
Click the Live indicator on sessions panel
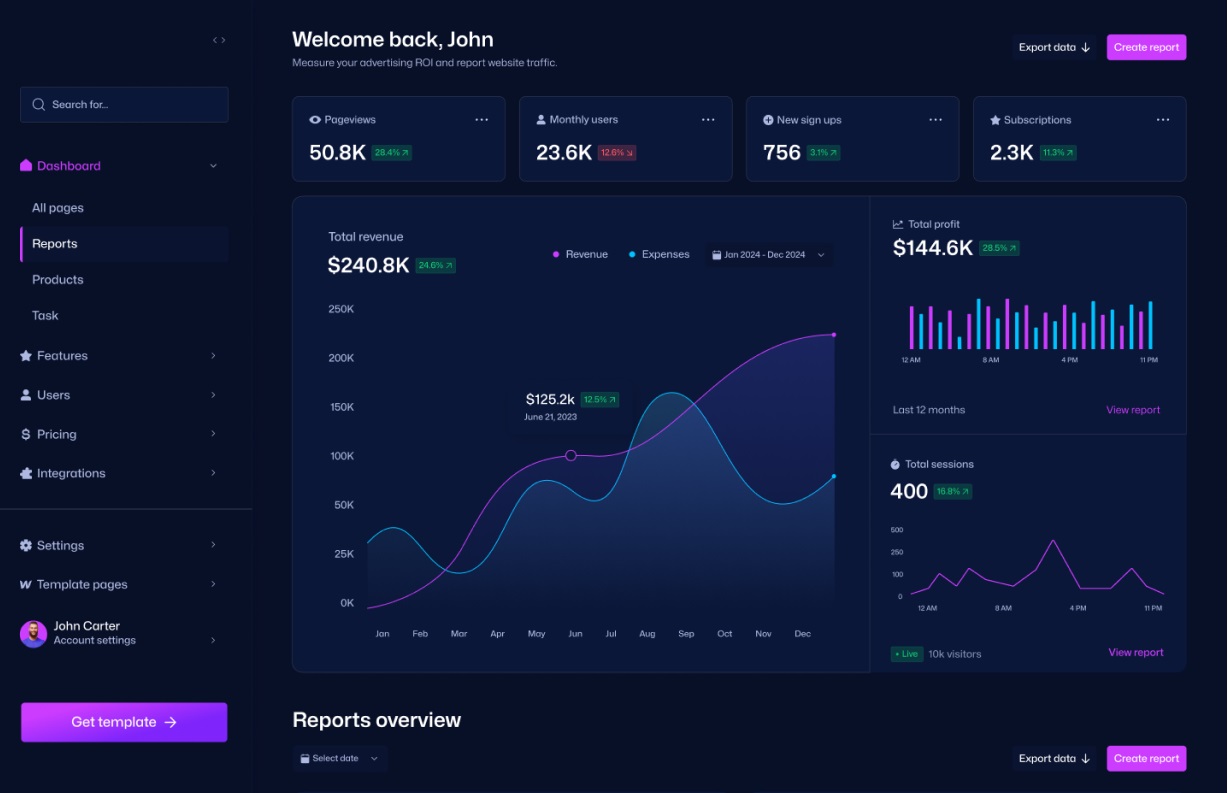tap(907, 652)
